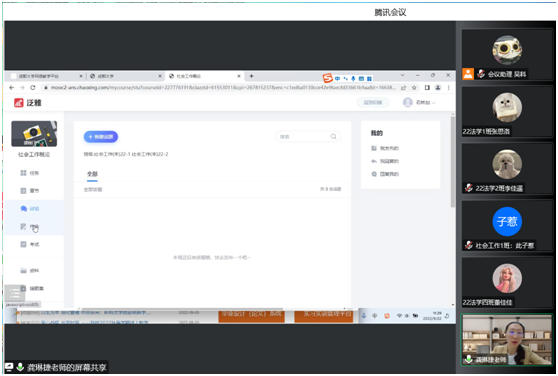Screen dimensions: 558x376
Task: Open the Chrome tab search chevron
Action: (402, 75)
